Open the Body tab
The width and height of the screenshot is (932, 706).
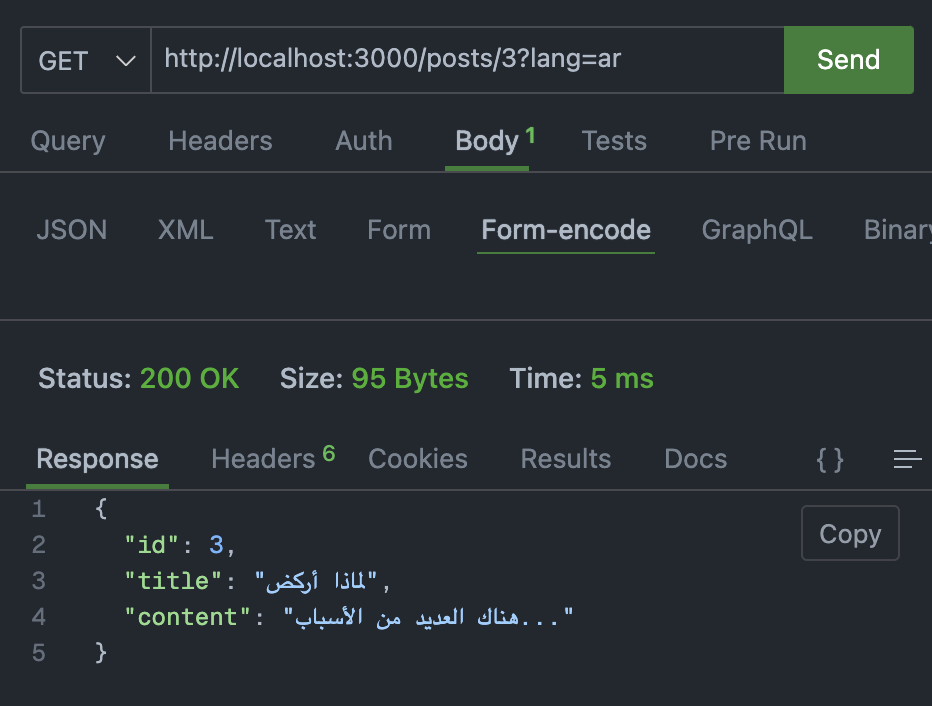(x=485, y=141)
